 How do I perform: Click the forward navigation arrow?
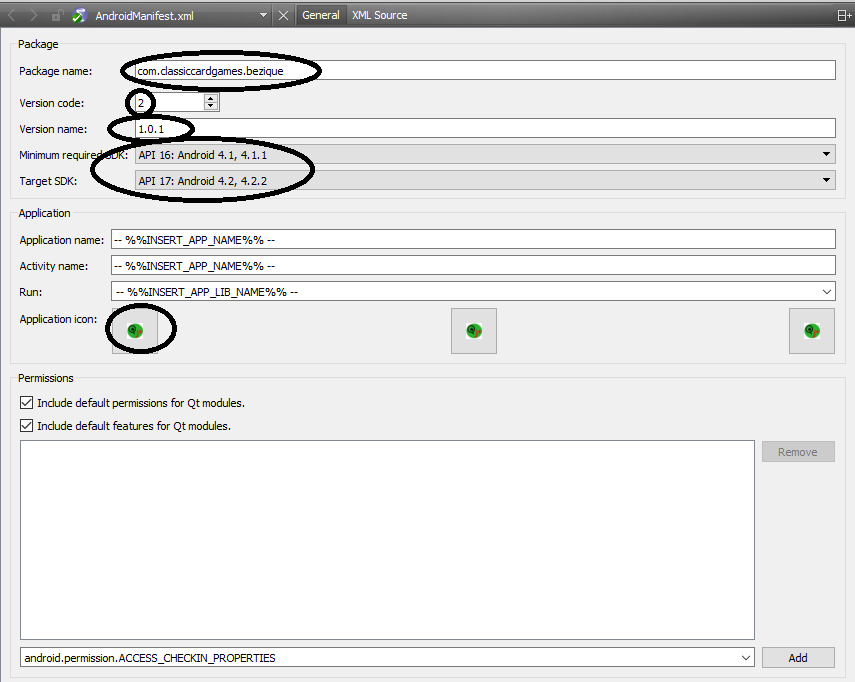click(34, 15)
